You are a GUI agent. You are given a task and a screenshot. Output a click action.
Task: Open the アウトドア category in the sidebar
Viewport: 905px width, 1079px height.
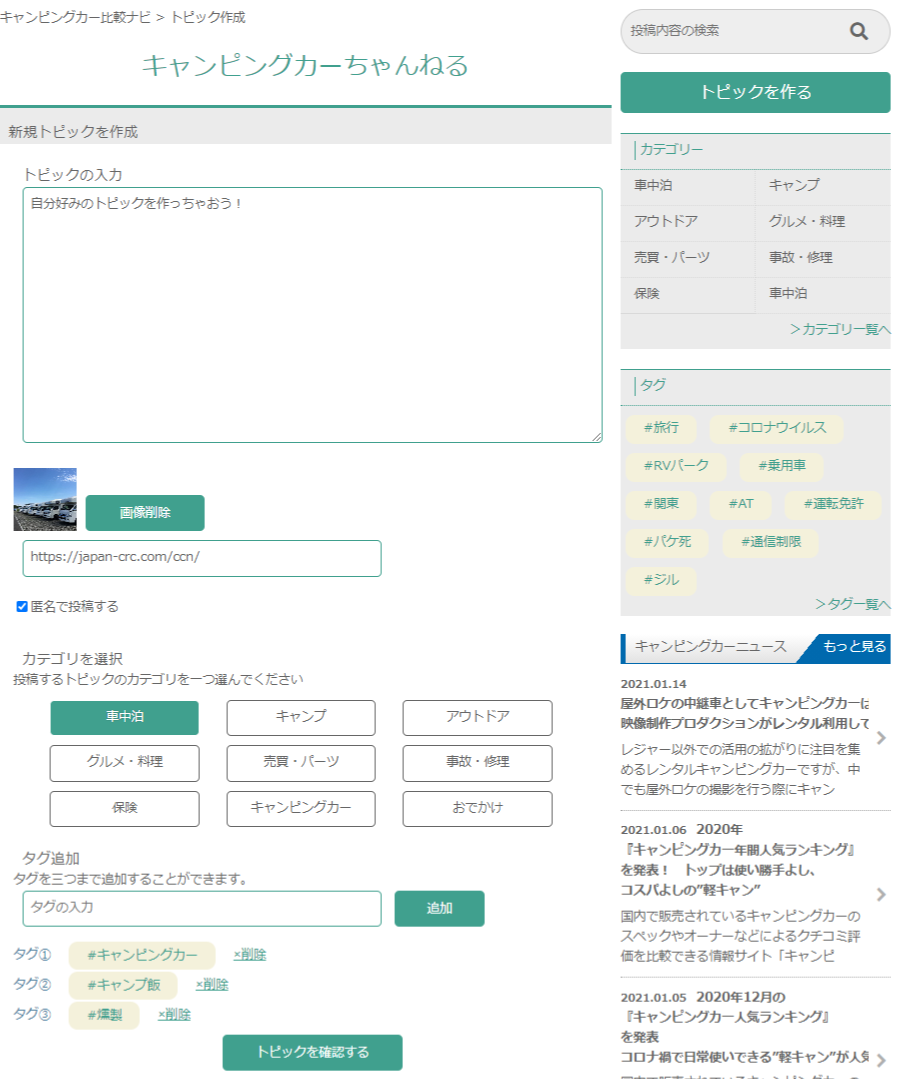(666, 222)
